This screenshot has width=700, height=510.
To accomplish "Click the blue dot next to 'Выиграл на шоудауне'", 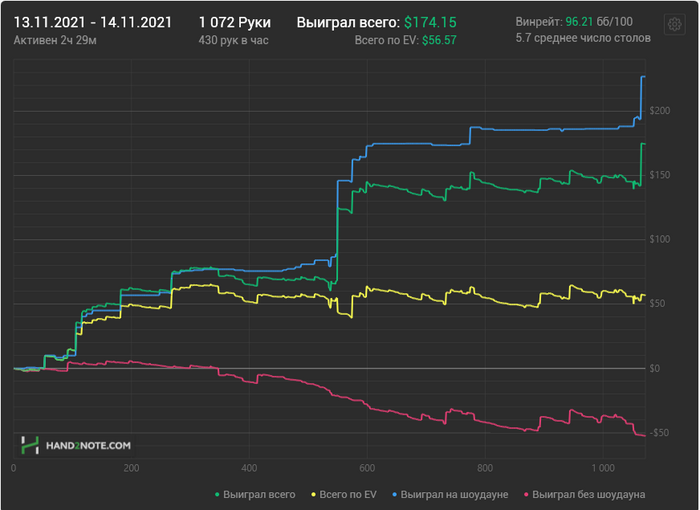I will coord(395,495).
